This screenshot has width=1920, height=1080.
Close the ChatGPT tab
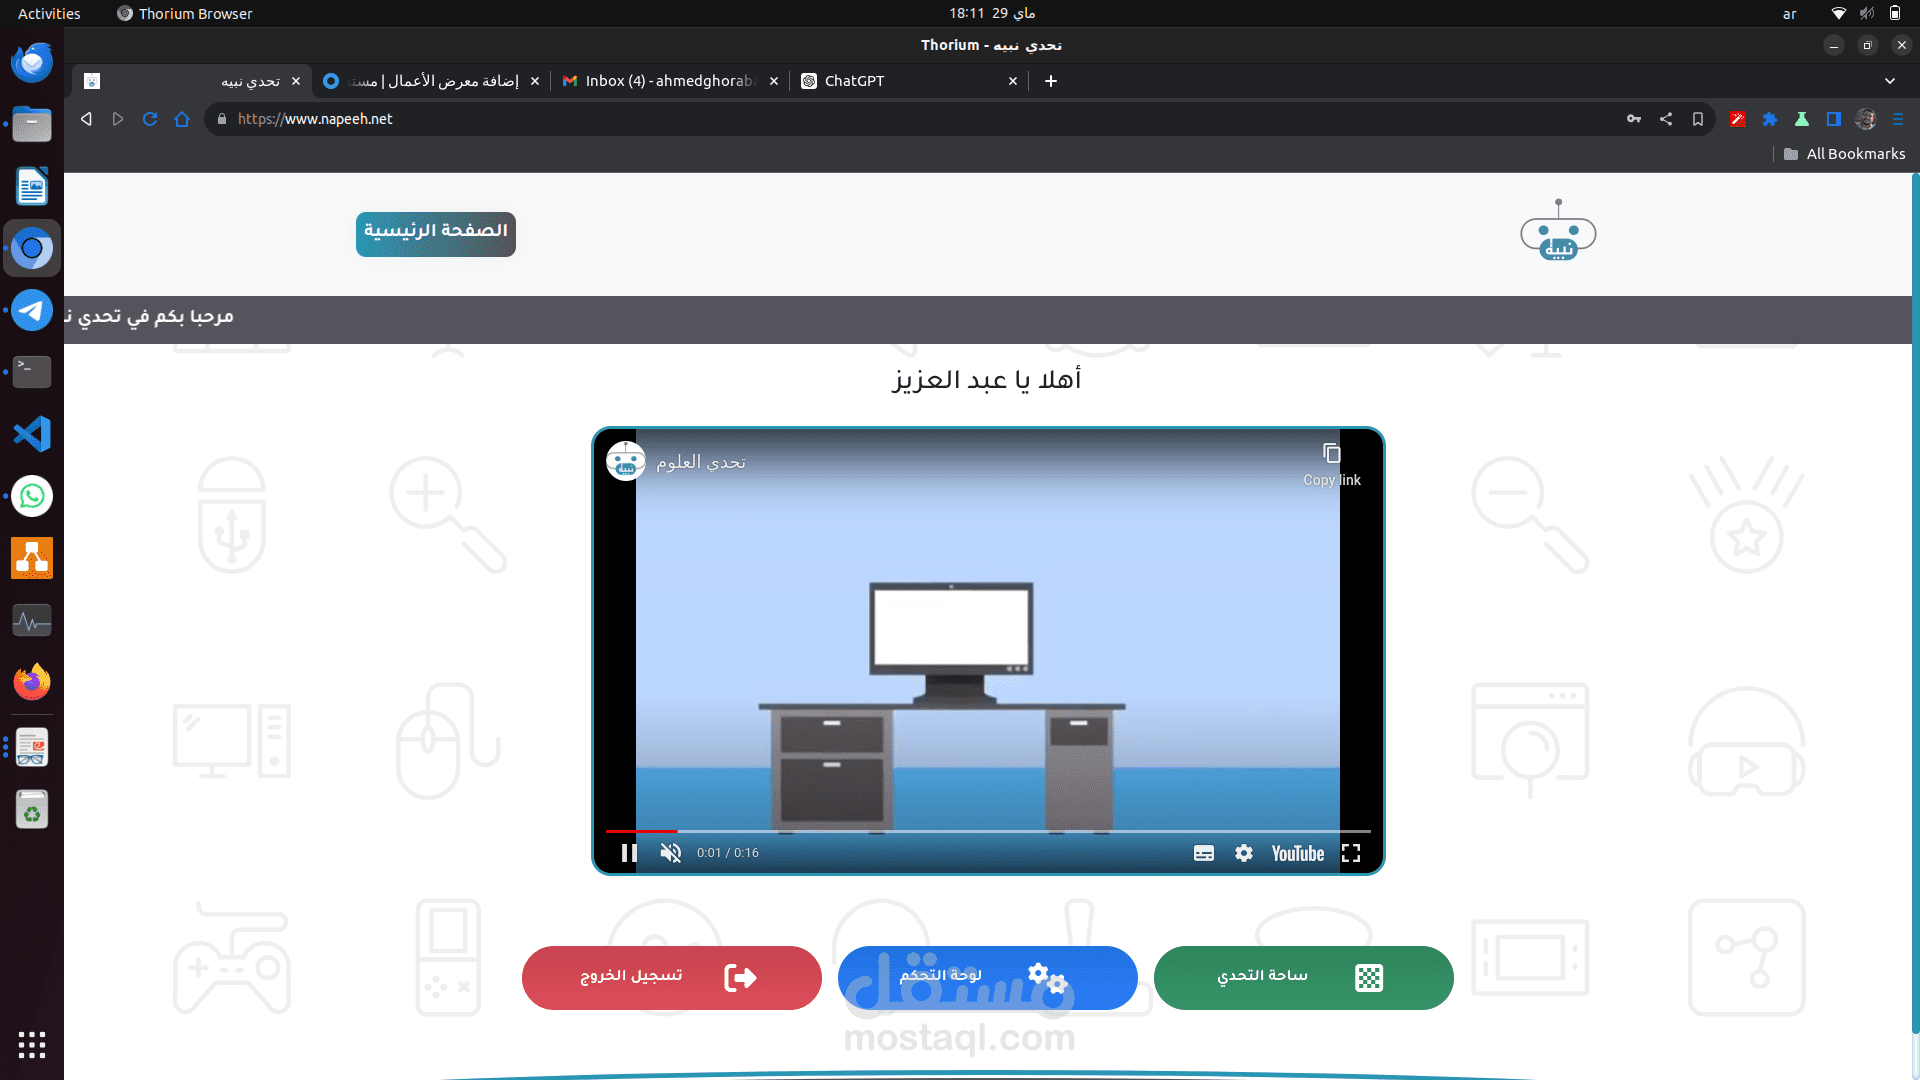[1013, 81]
